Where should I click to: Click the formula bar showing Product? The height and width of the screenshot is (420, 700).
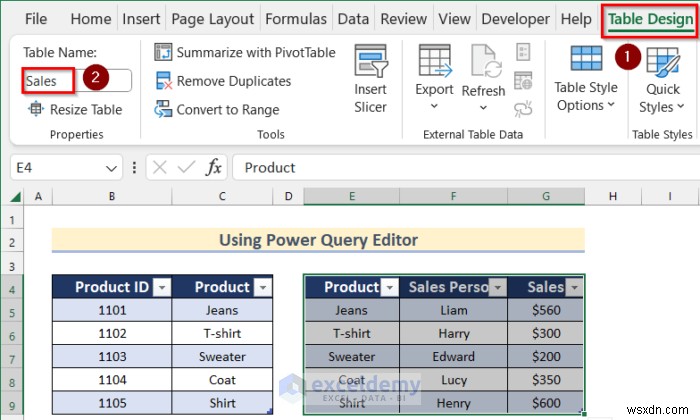pyautogui.click(x=464, y=168)
